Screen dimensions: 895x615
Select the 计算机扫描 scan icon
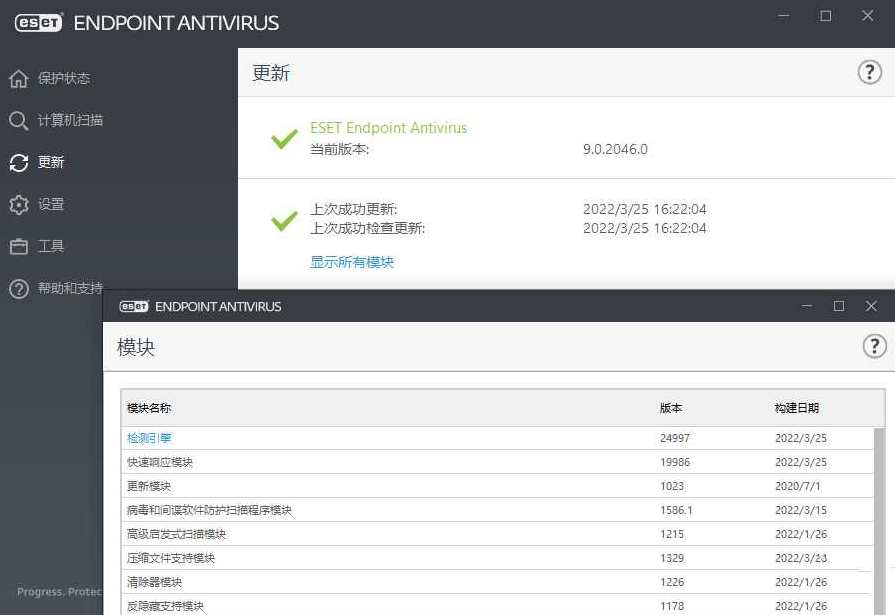click(21, 120)
